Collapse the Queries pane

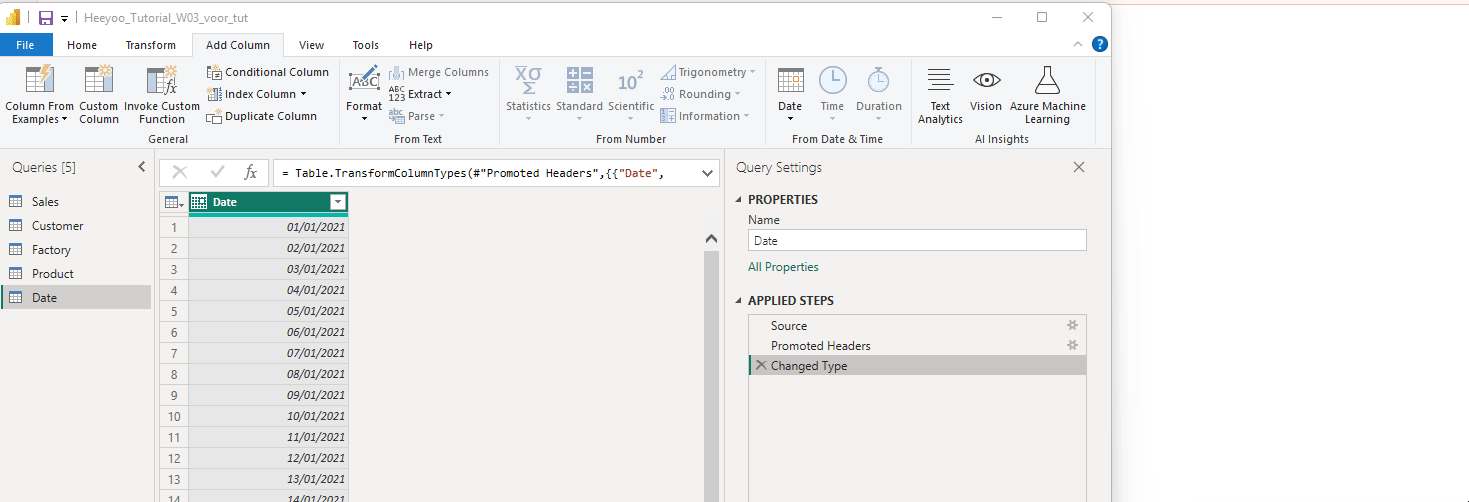click(x=141, y=167)
